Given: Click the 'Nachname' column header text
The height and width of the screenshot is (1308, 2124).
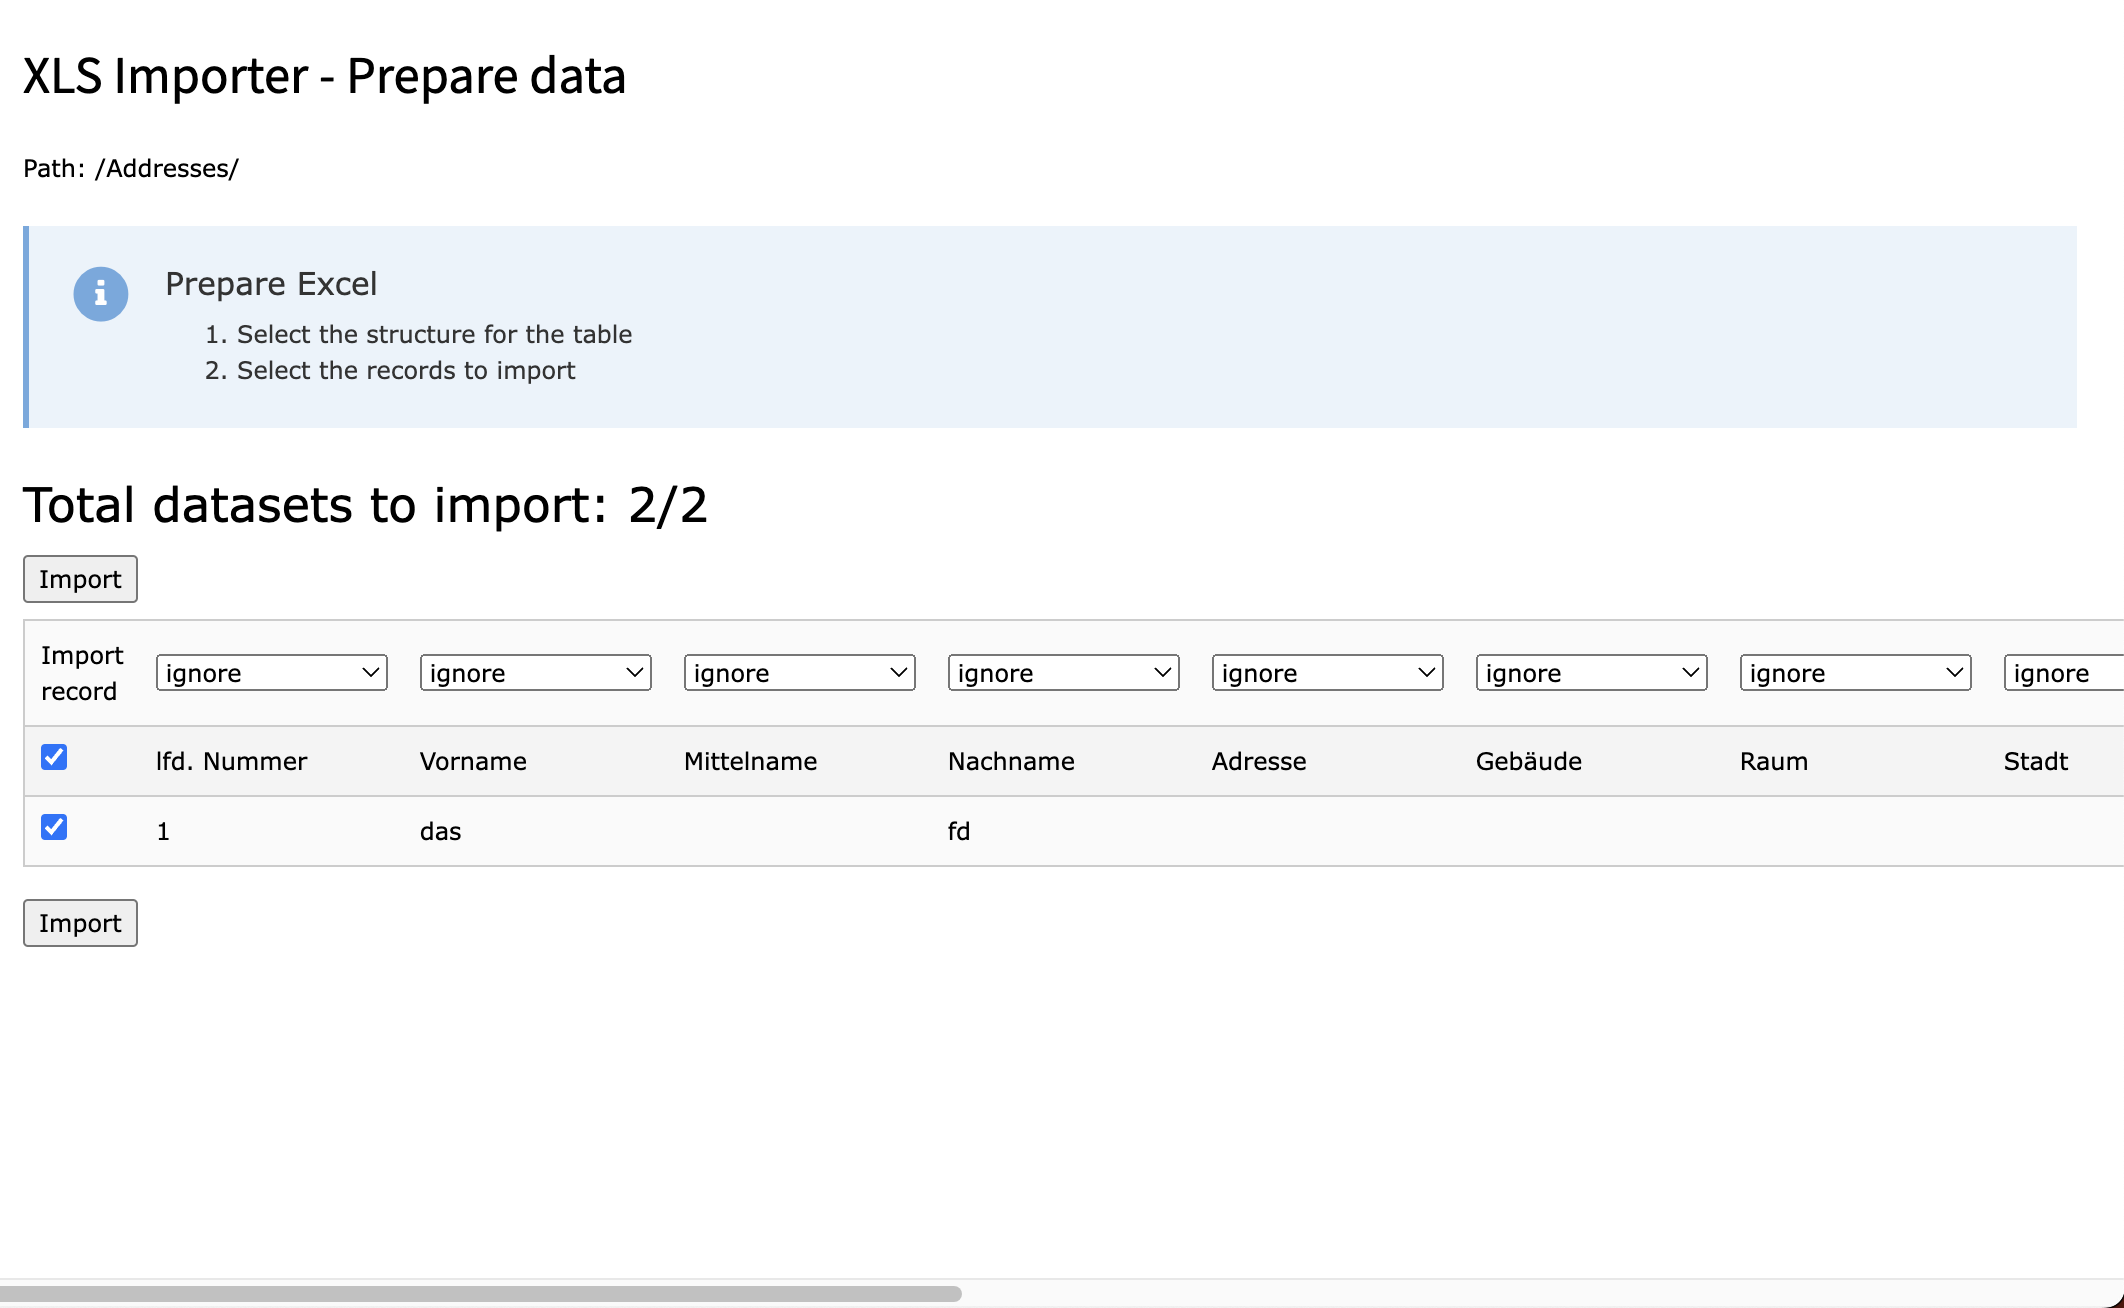Looking at the screenshot, I should pyautogui.click(x=1011, y=761).
